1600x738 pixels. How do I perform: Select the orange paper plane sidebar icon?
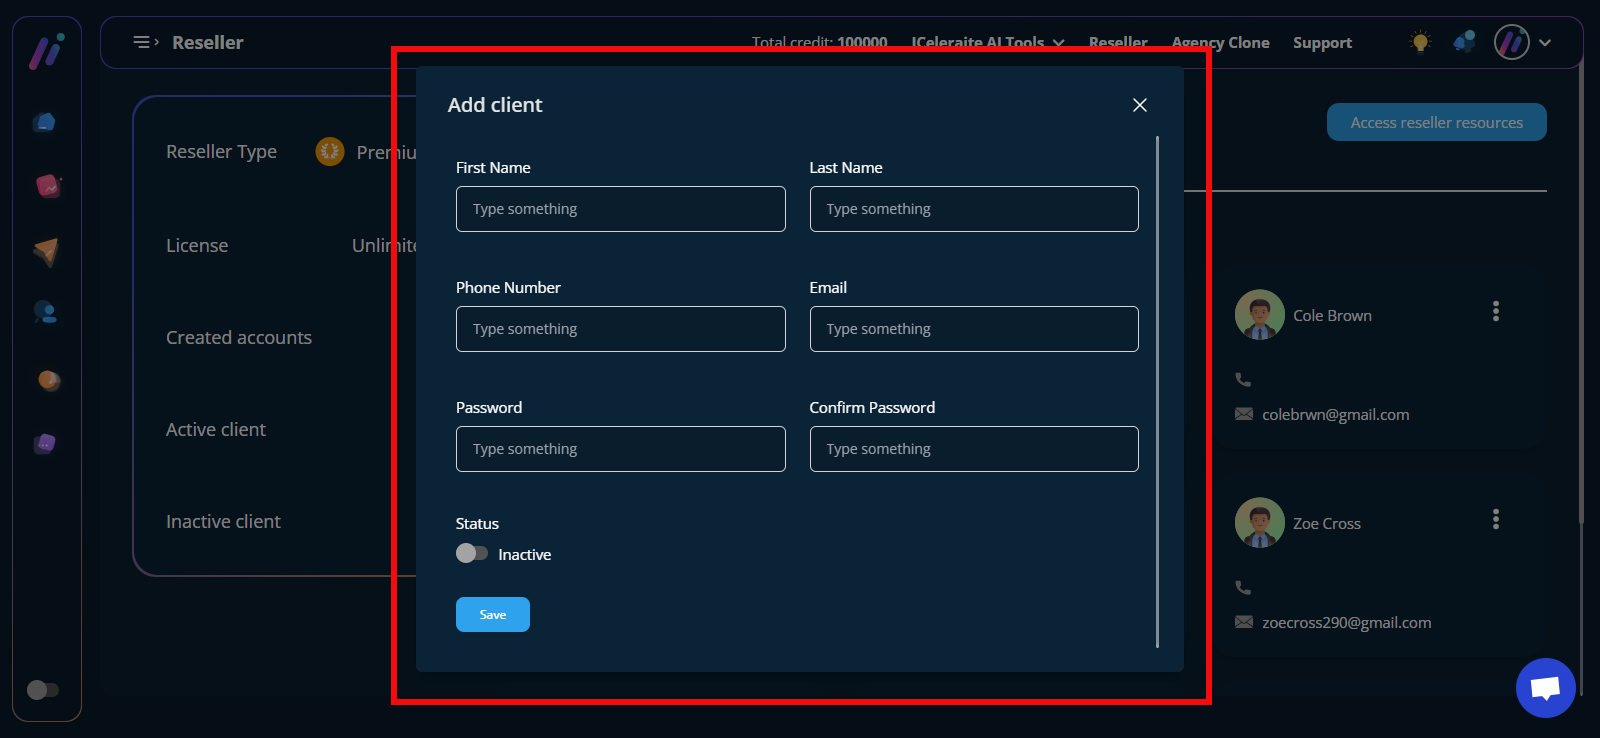[x=46, y=250]
